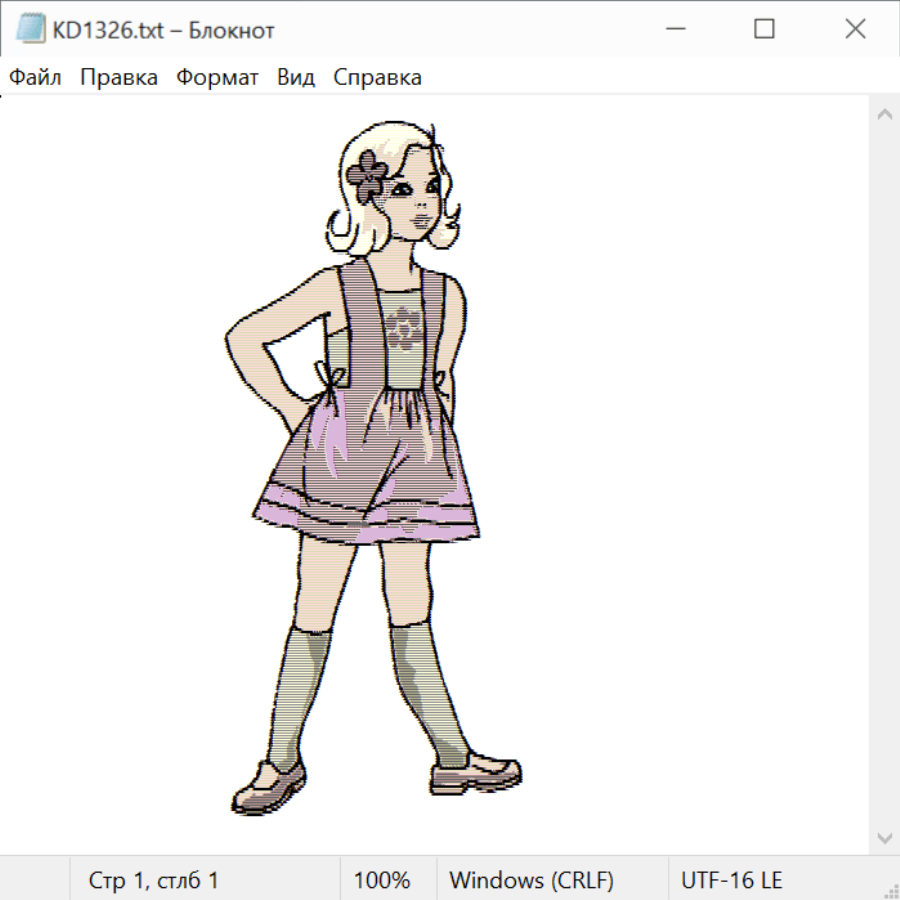
Task: Place cursor on the flower on dress bib
Action: click(404, 326)
